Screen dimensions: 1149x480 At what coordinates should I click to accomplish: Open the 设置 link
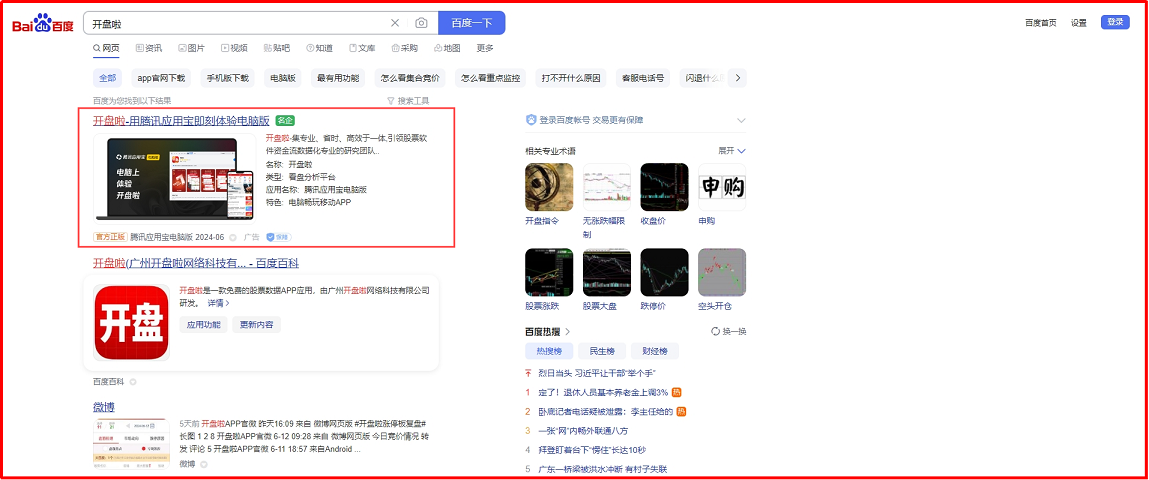(x=1079, y=22)
